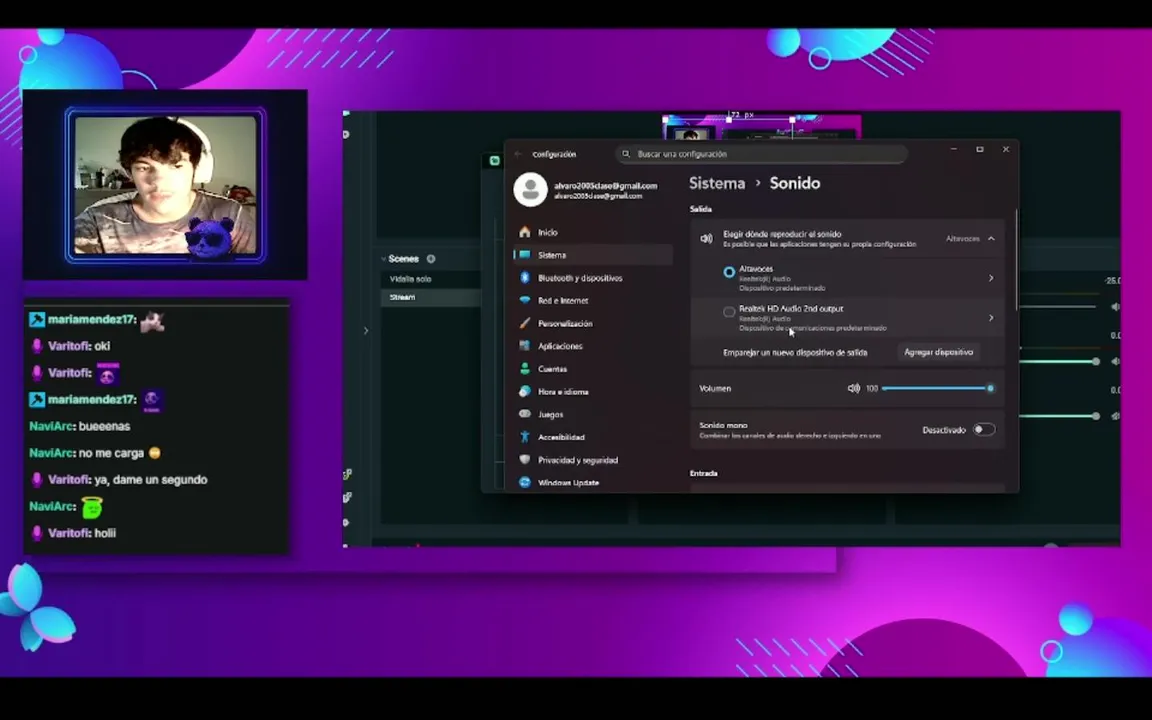Click the speaker icon beside the Volumen value

tap(853, 388)
